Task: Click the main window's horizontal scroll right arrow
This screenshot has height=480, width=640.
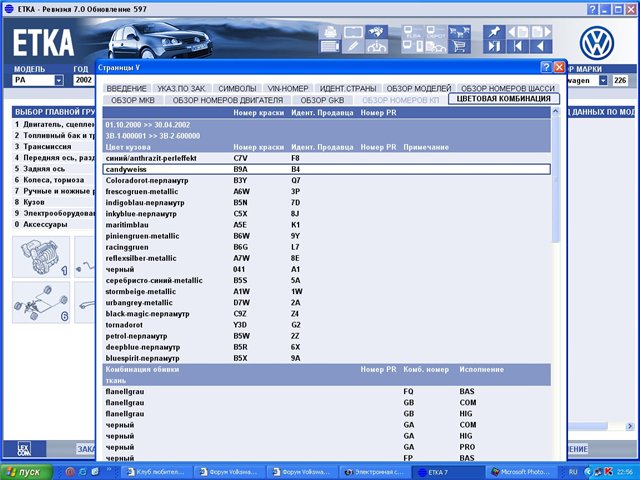Action: [629, 426]
